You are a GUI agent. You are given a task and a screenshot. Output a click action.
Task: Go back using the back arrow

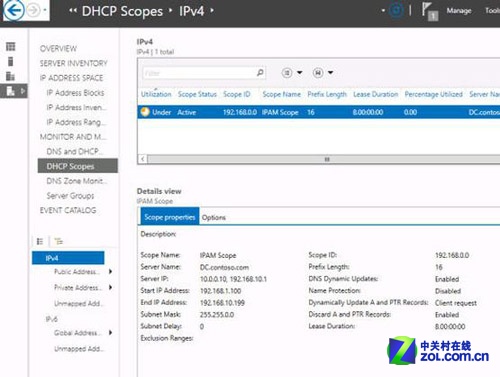point(13,10)
